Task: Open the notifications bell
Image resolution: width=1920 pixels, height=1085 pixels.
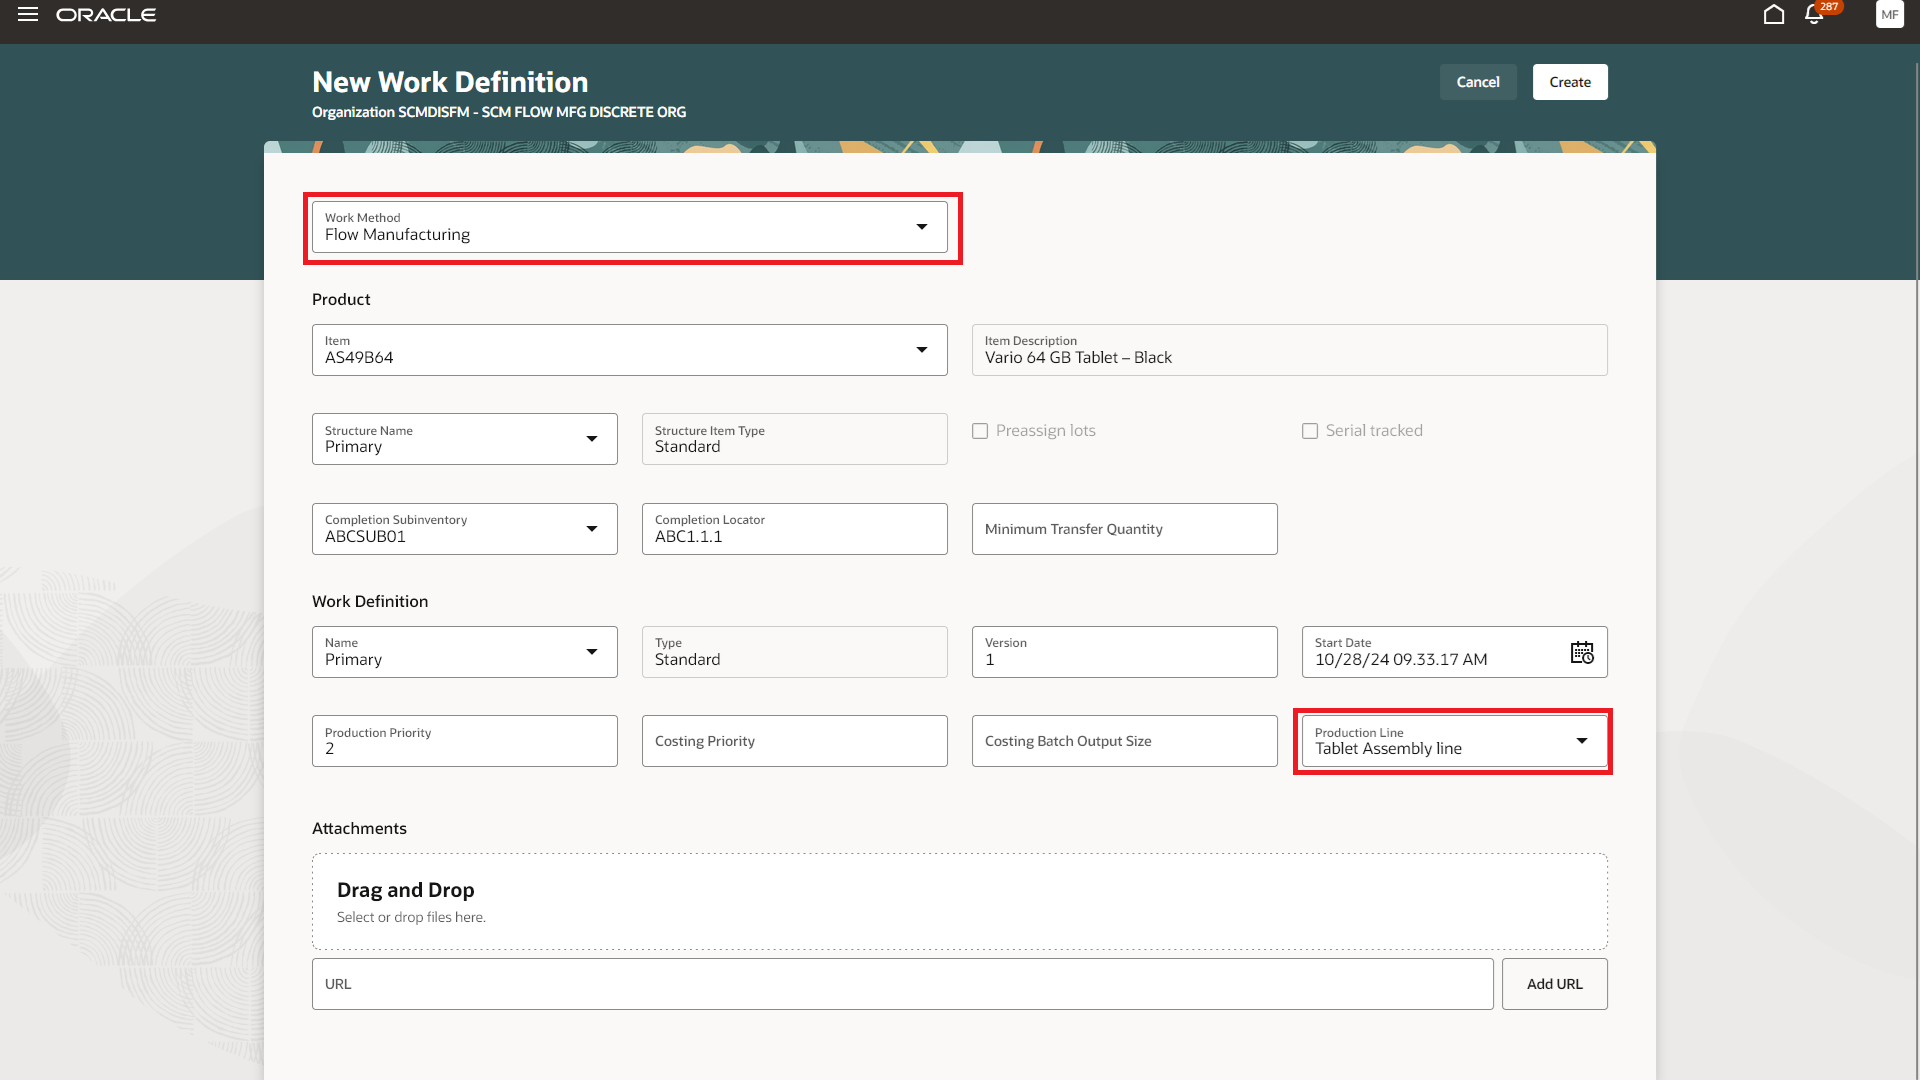Action: [1813, 15]
